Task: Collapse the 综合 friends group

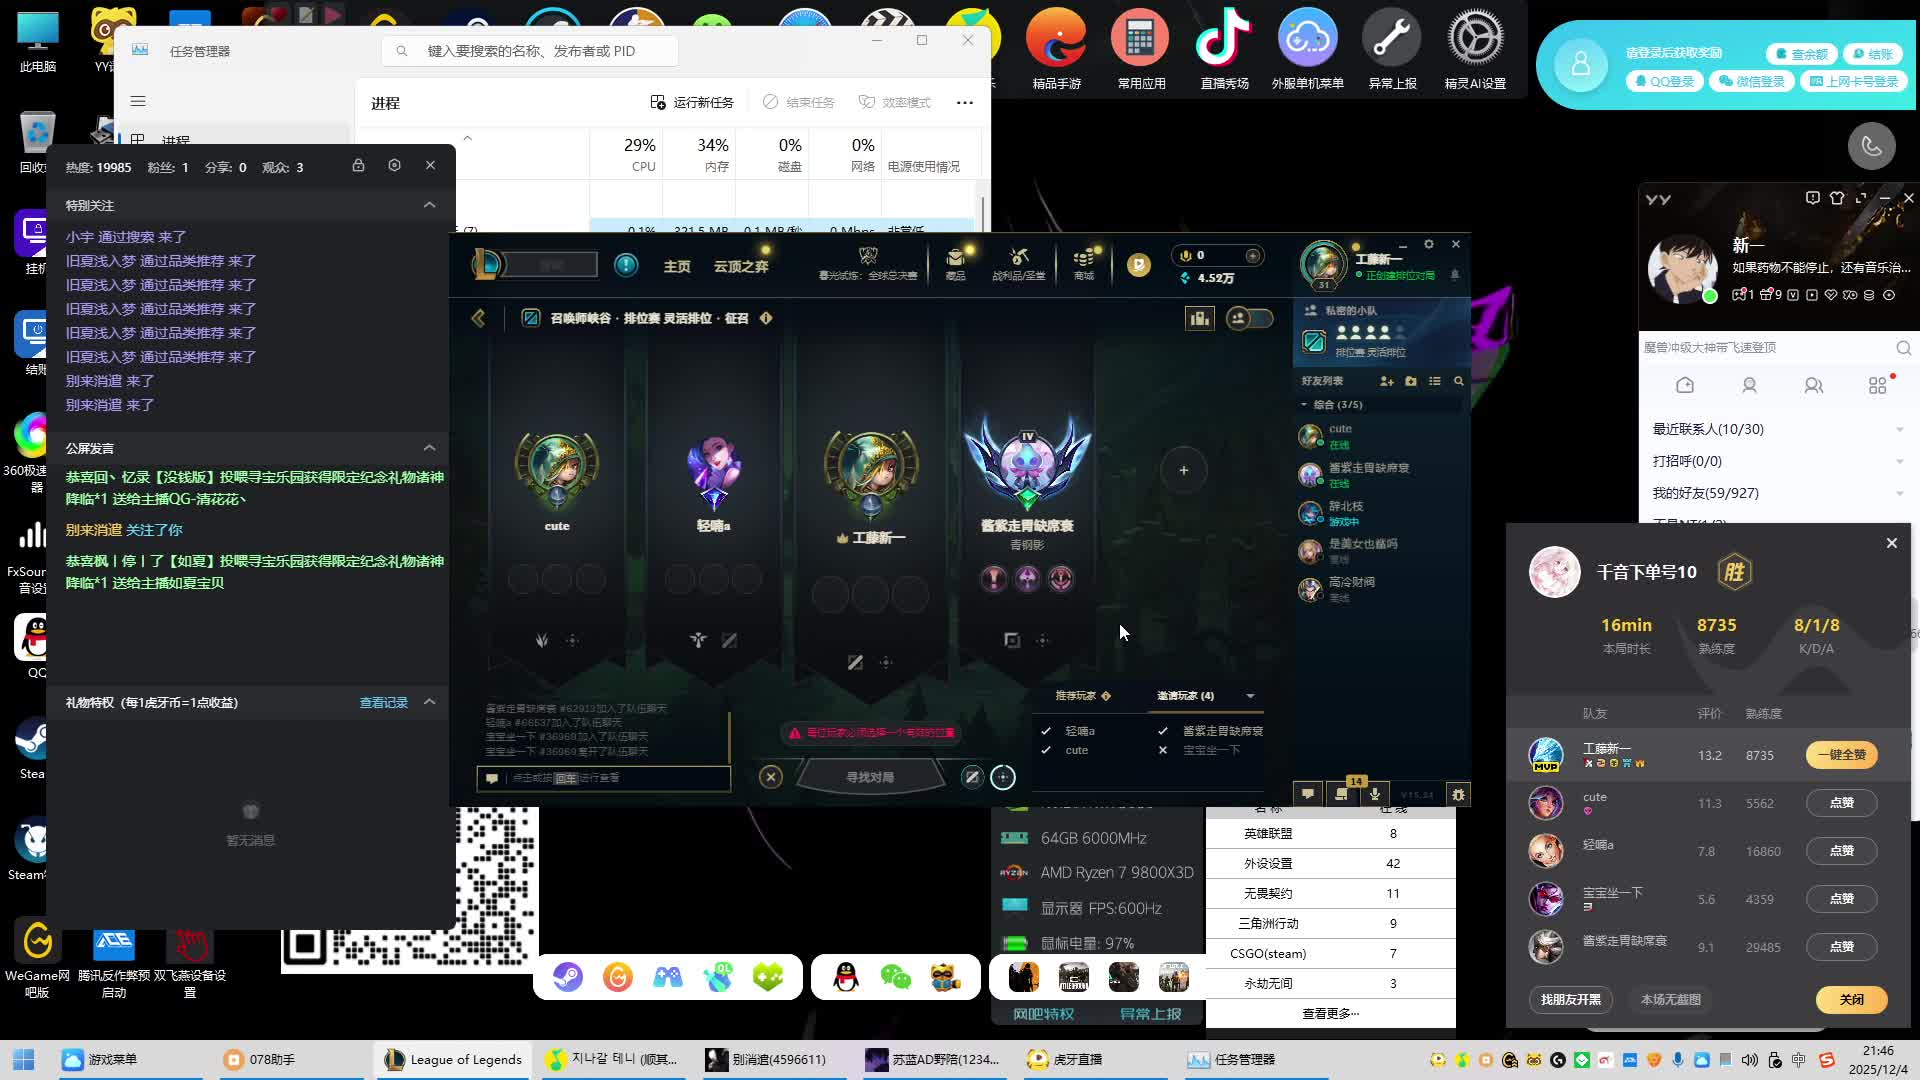Action: [1304, 405]
